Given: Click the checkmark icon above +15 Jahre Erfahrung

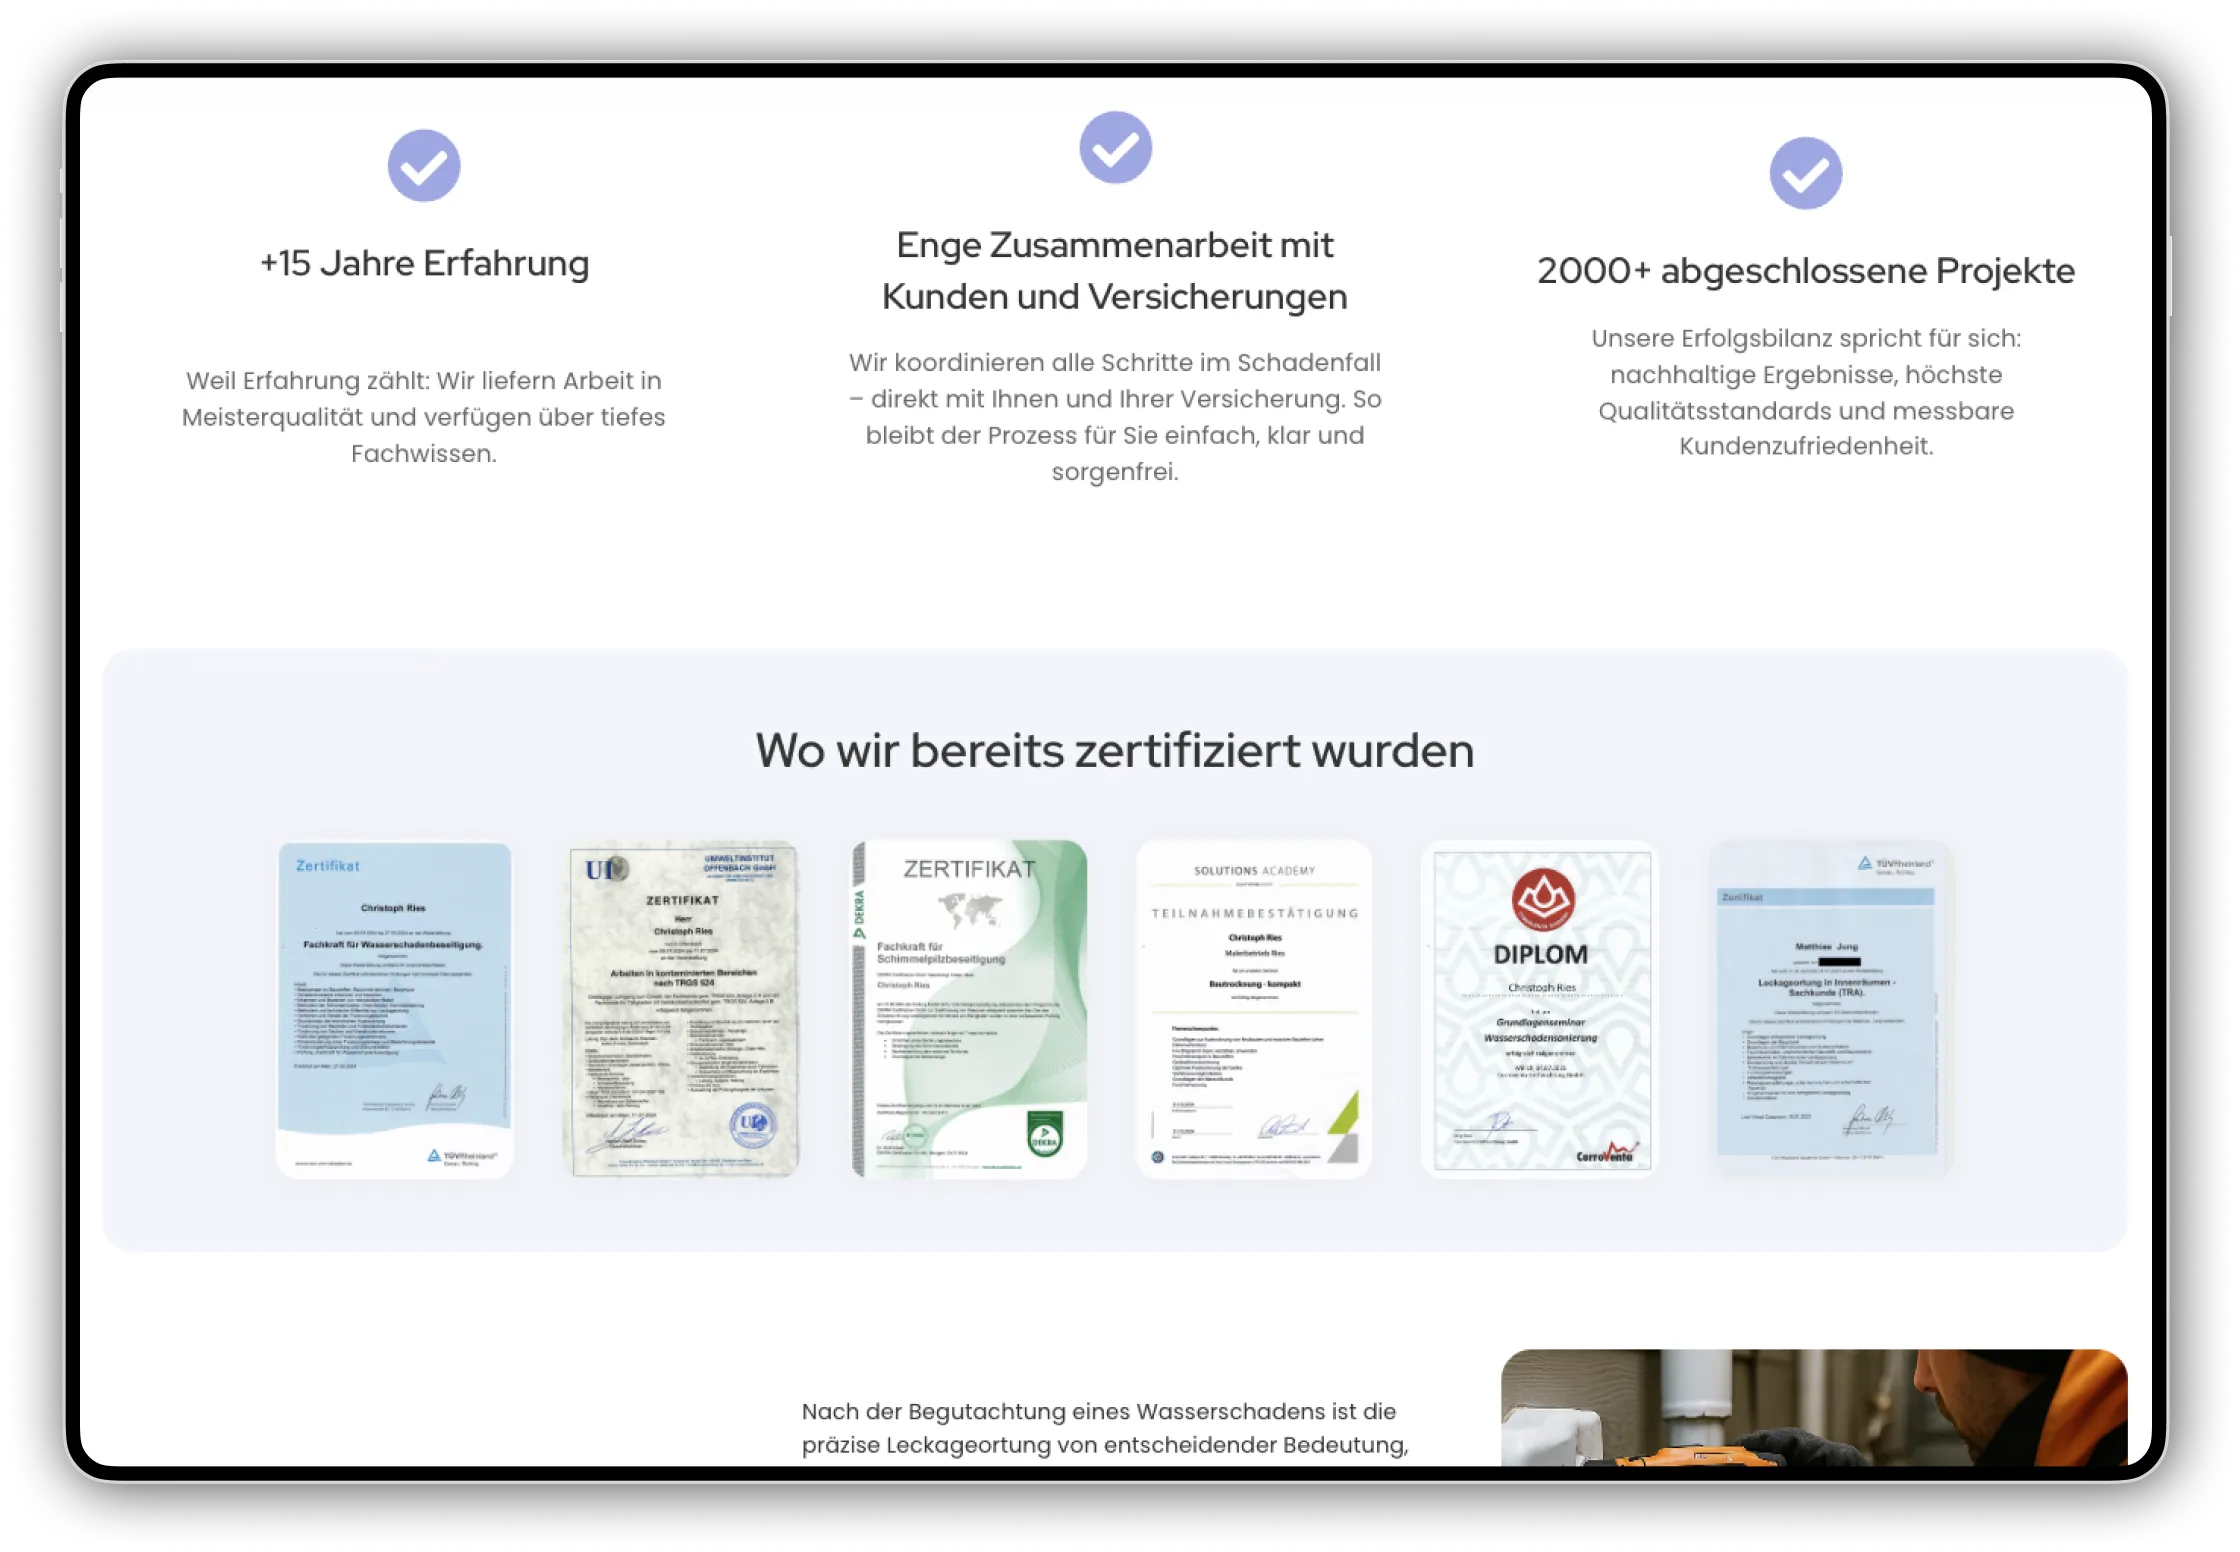Looking at the screenshot, I should pyautogui.click(x=424, y=165).
